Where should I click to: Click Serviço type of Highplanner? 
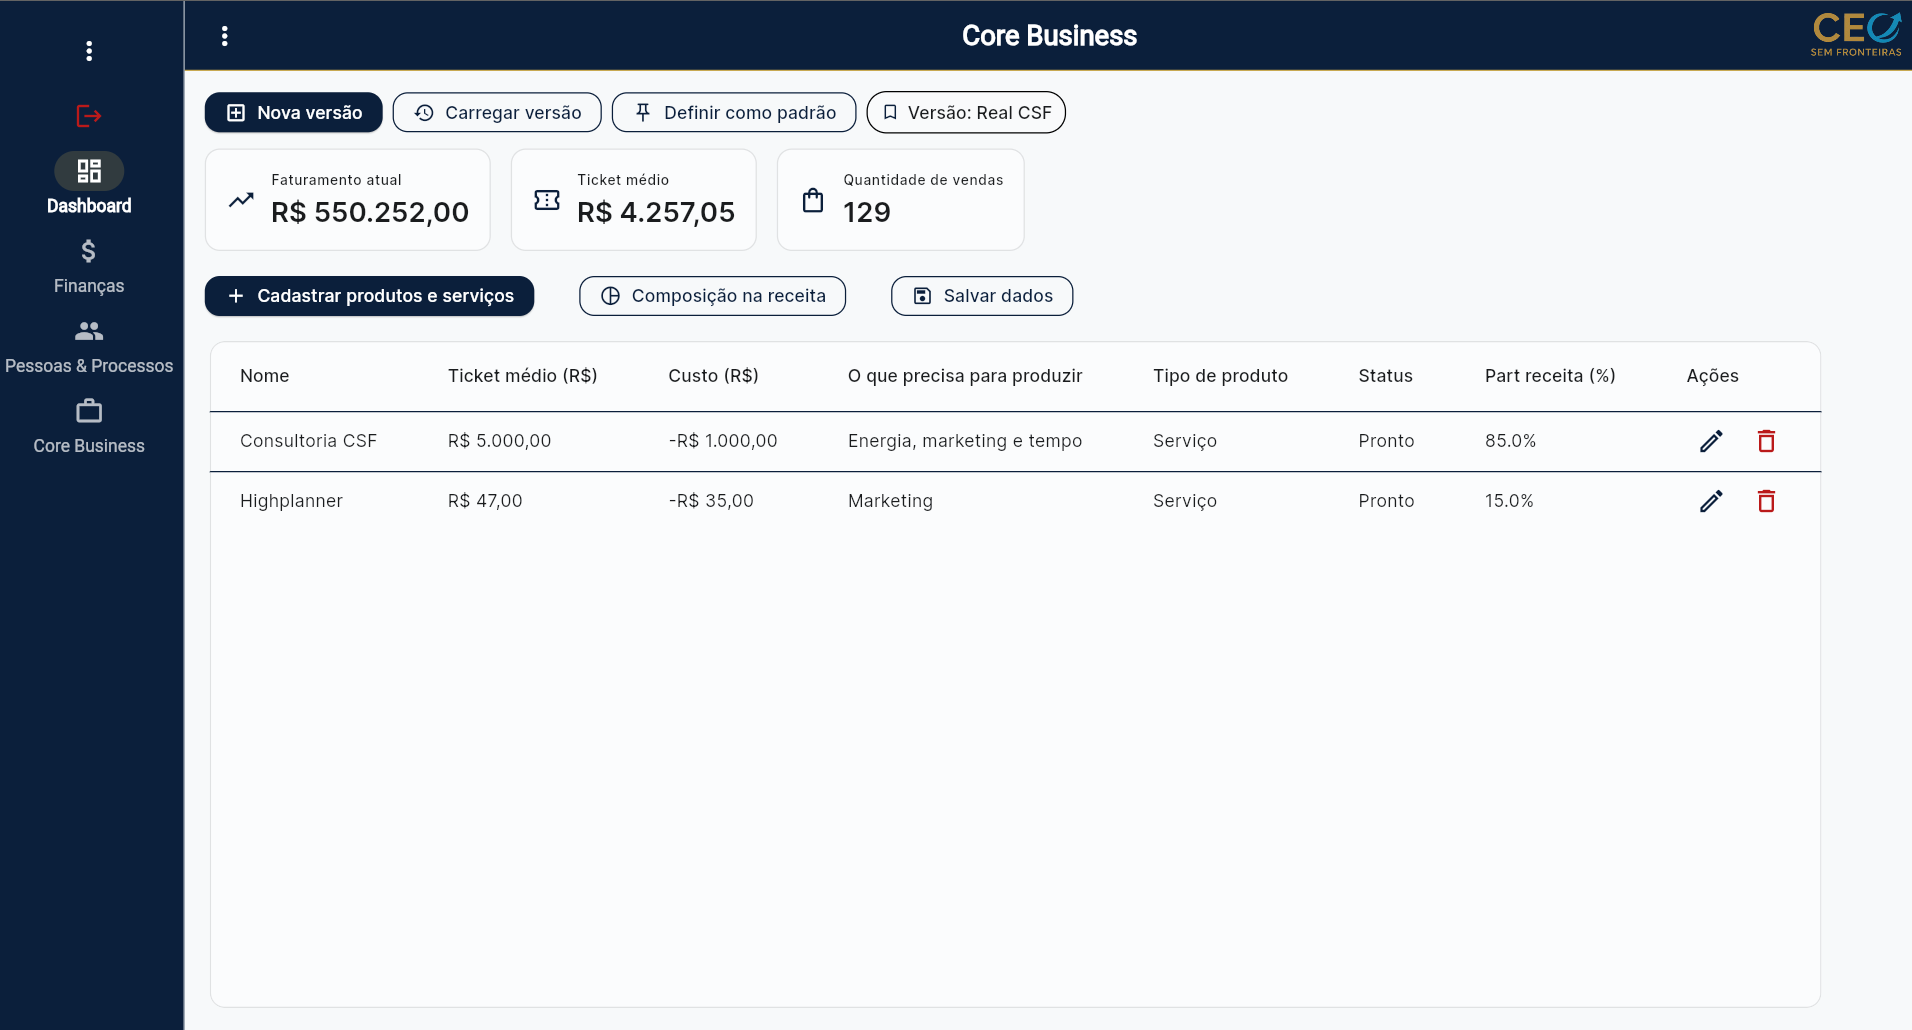coord(1185,501)
